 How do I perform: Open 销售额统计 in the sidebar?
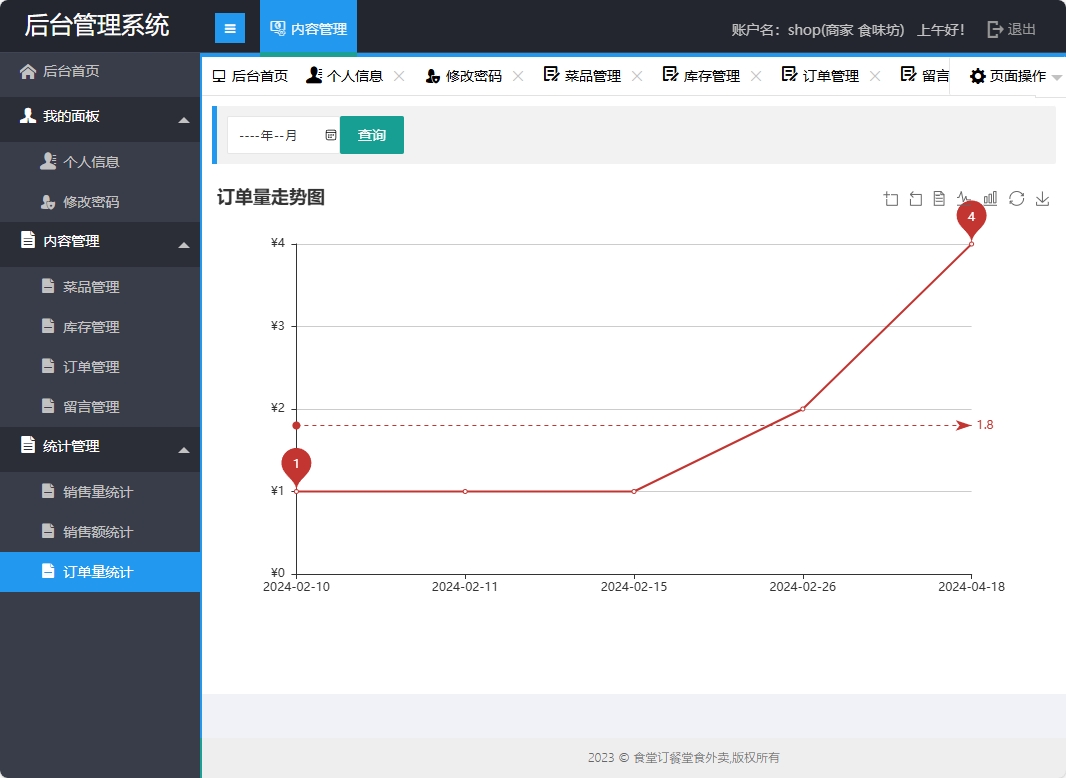(97, 532)
